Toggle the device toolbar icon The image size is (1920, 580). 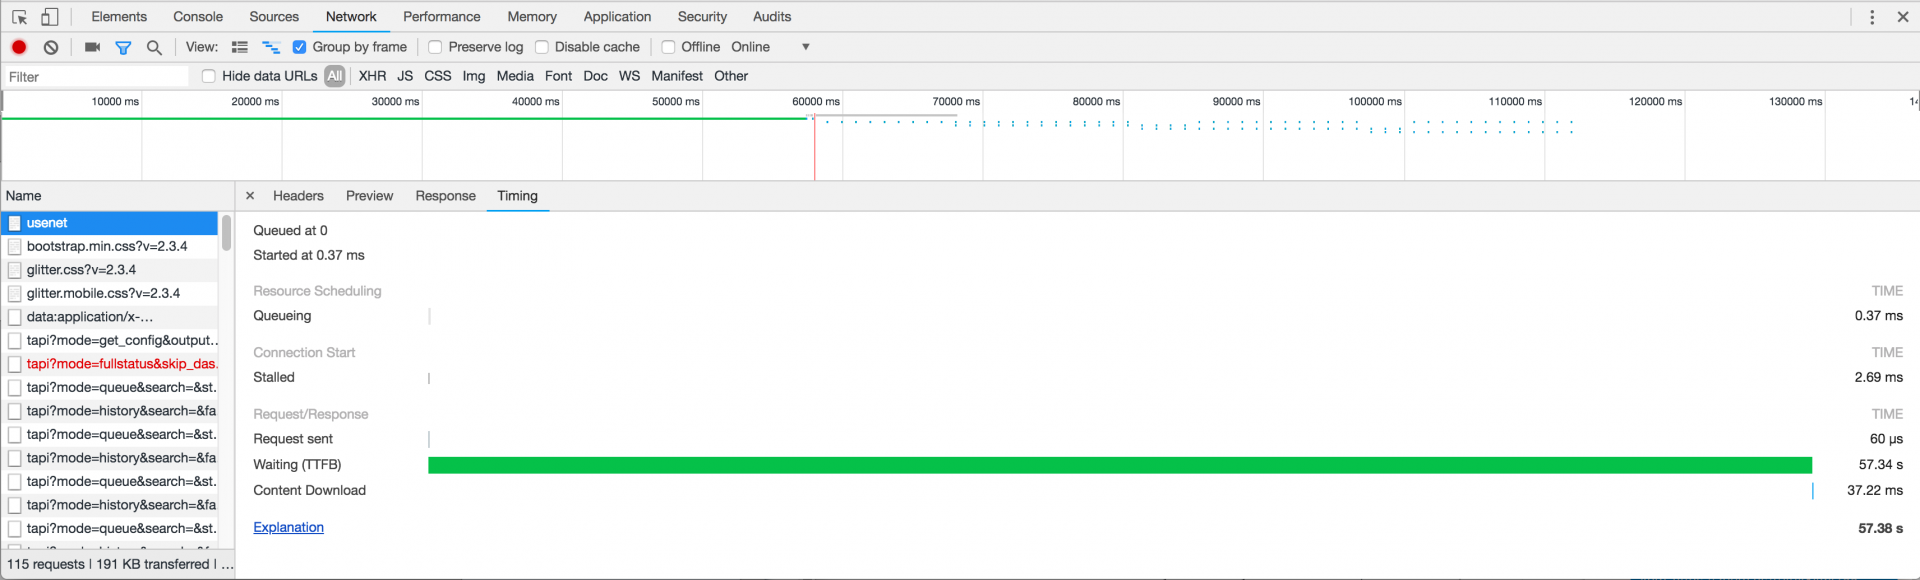[x=50, y=17]
